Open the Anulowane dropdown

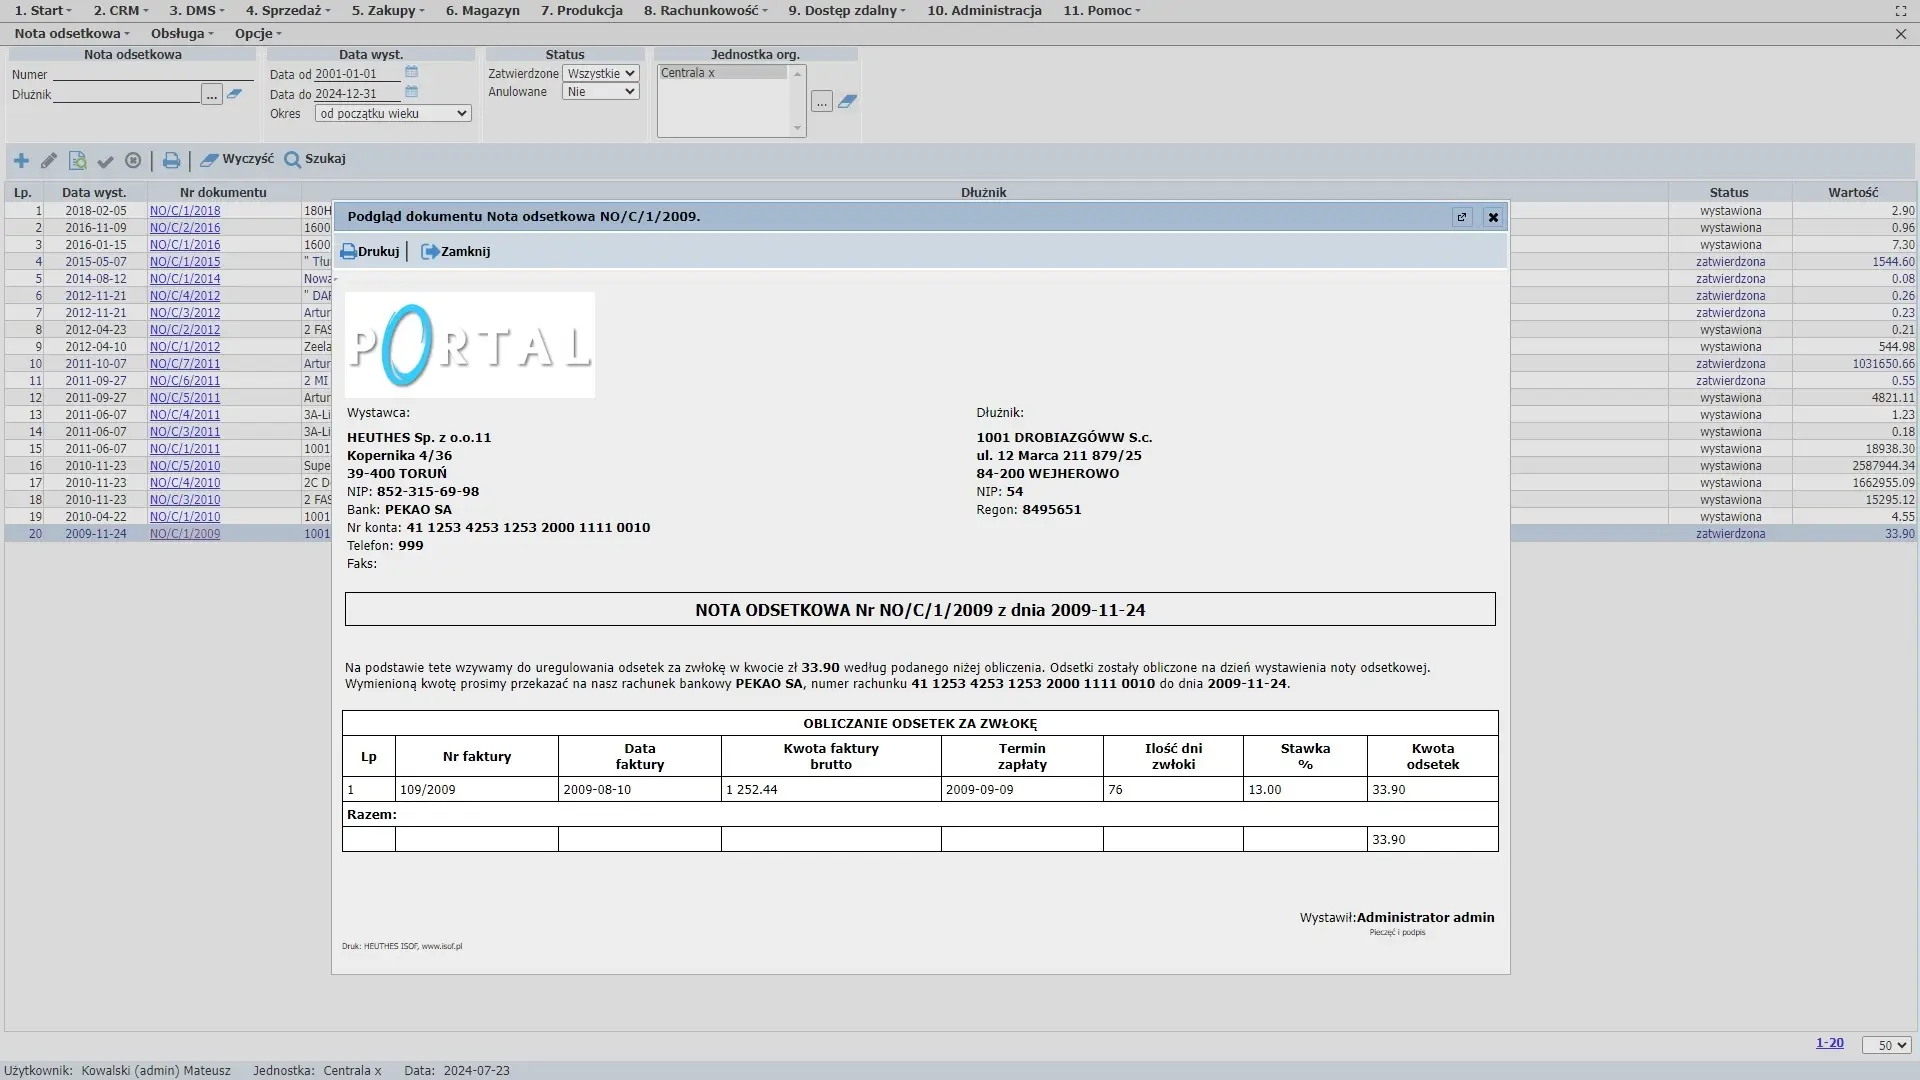(600, 92)
